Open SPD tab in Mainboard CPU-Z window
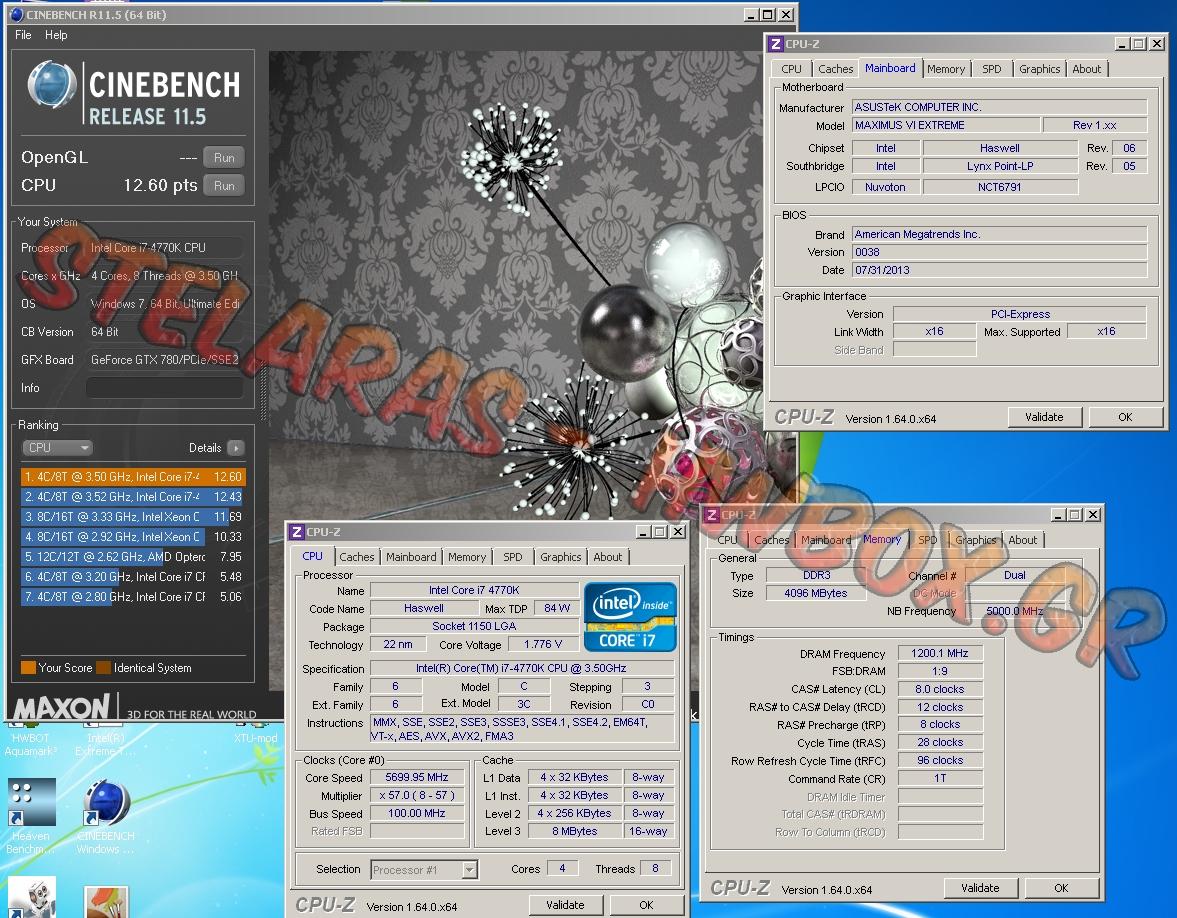Image resolution: width=1177 pixels, height=918 pixels. coord(992,69)
